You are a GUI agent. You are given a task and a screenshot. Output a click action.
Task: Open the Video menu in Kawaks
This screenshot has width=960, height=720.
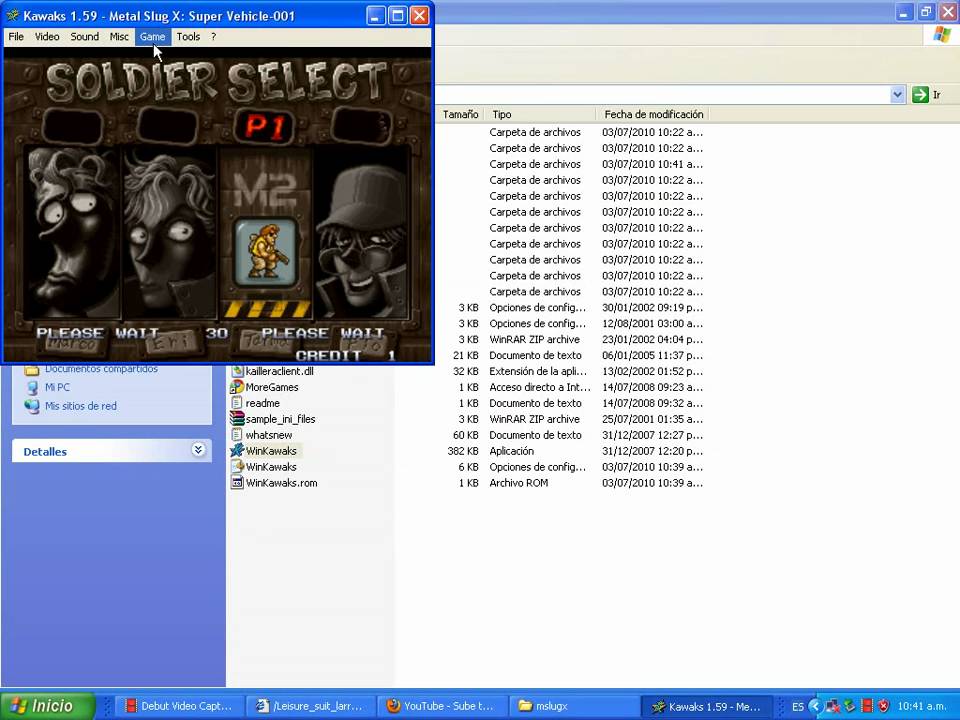47,37
